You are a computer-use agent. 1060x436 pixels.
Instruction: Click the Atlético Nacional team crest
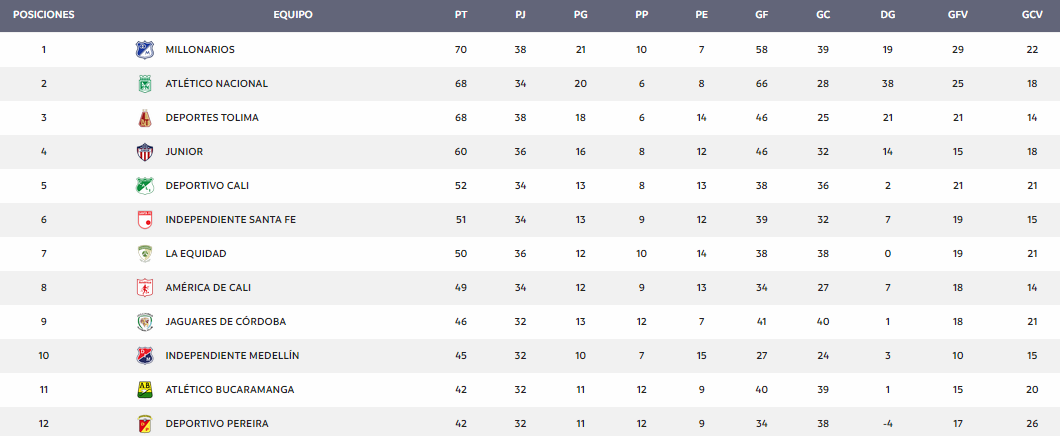145,84
